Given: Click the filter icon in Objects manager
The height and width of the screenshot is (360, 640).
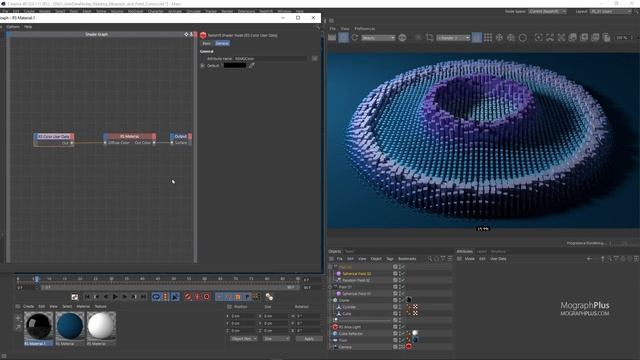Looking at the screenshot, I should [x=443, y=259].
